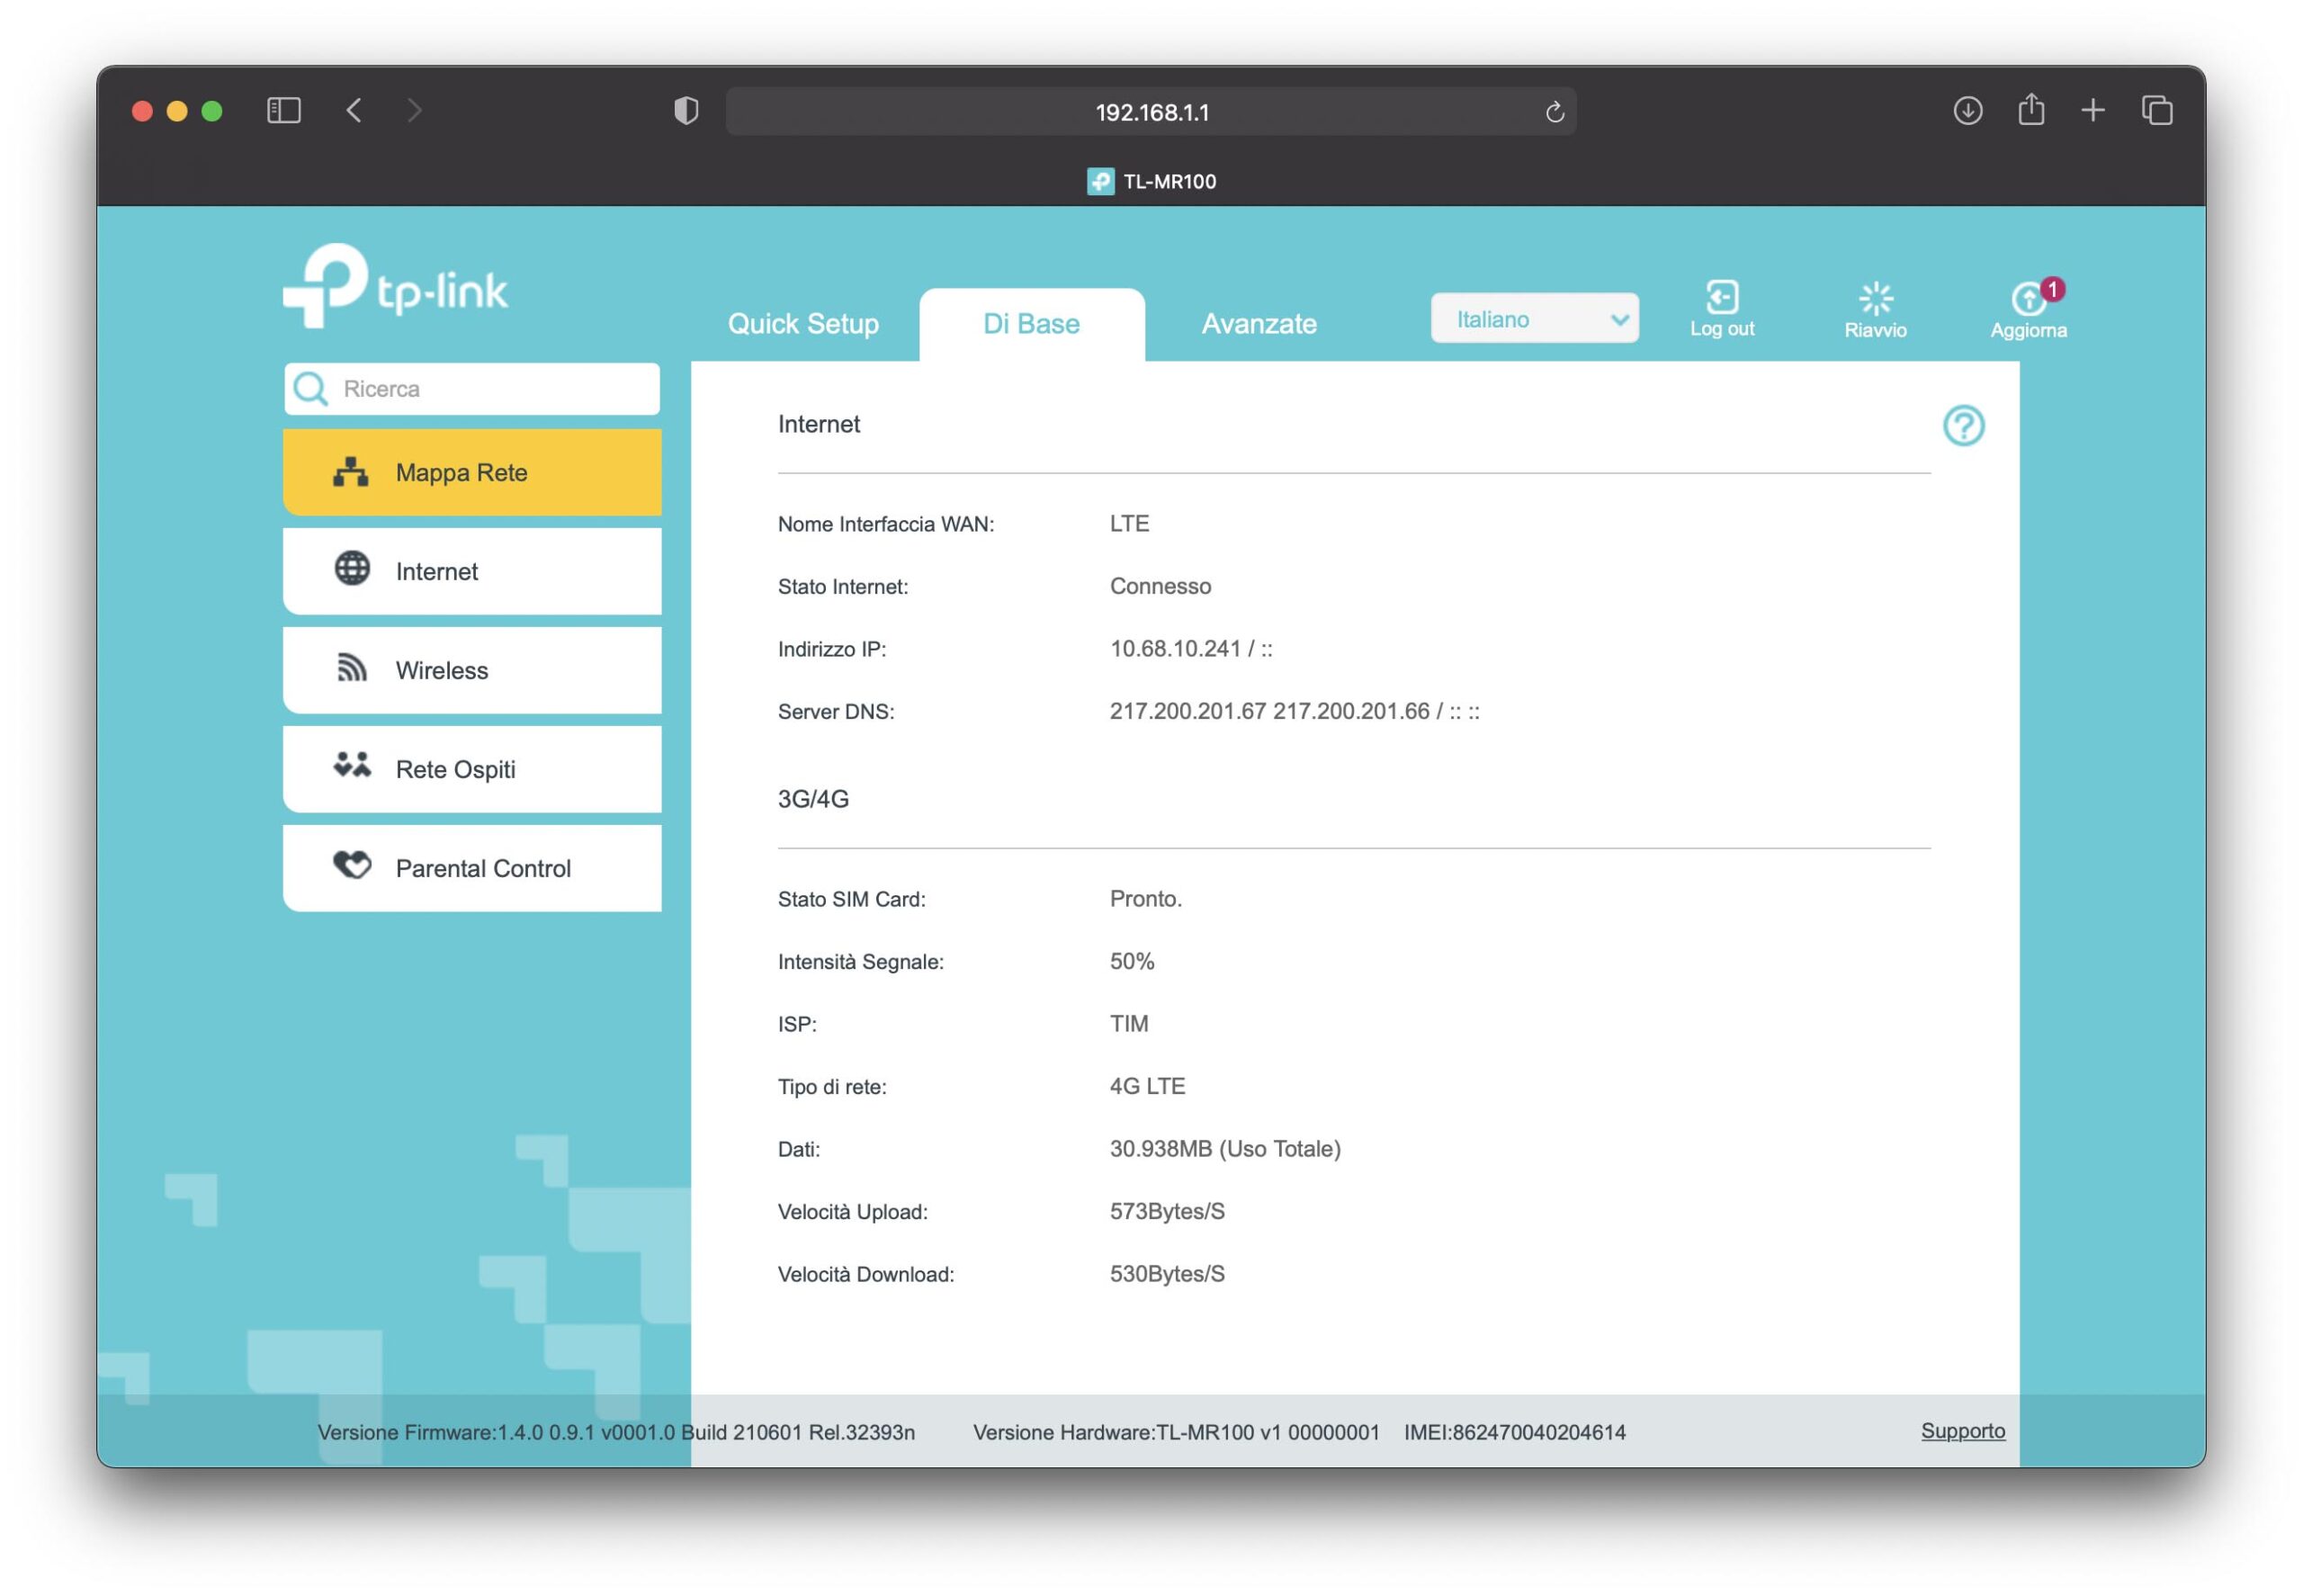
Task: Click the Aggiorna update icon
Action: coord(2027,298)
